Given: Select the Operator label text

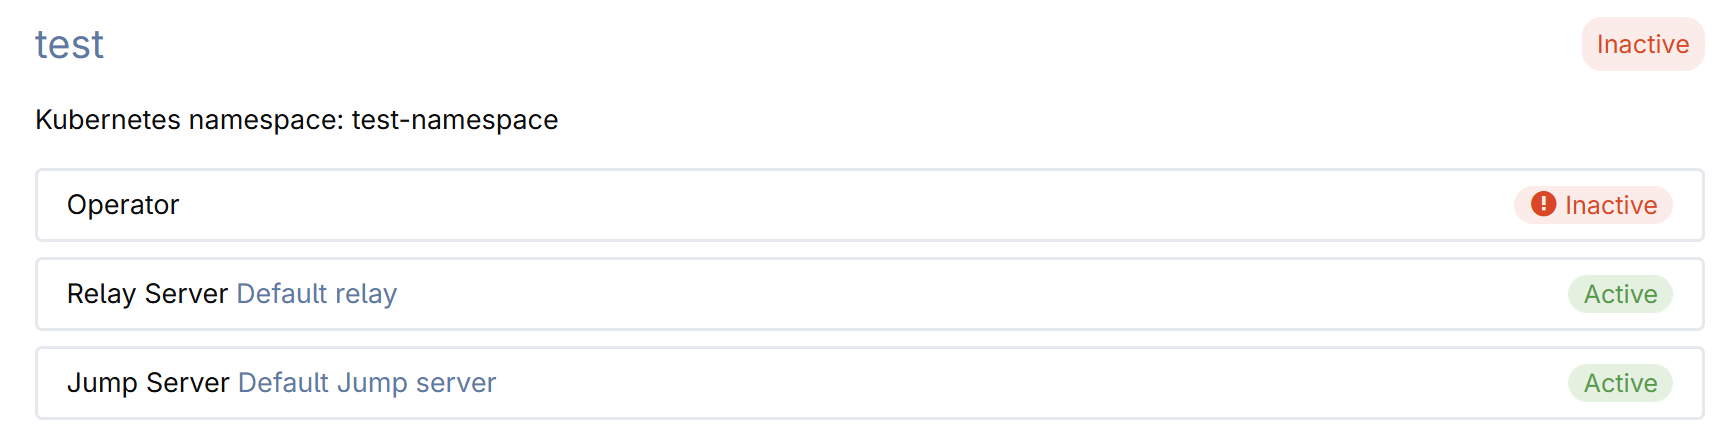Looking at the screenshot, I should (123, 205).
